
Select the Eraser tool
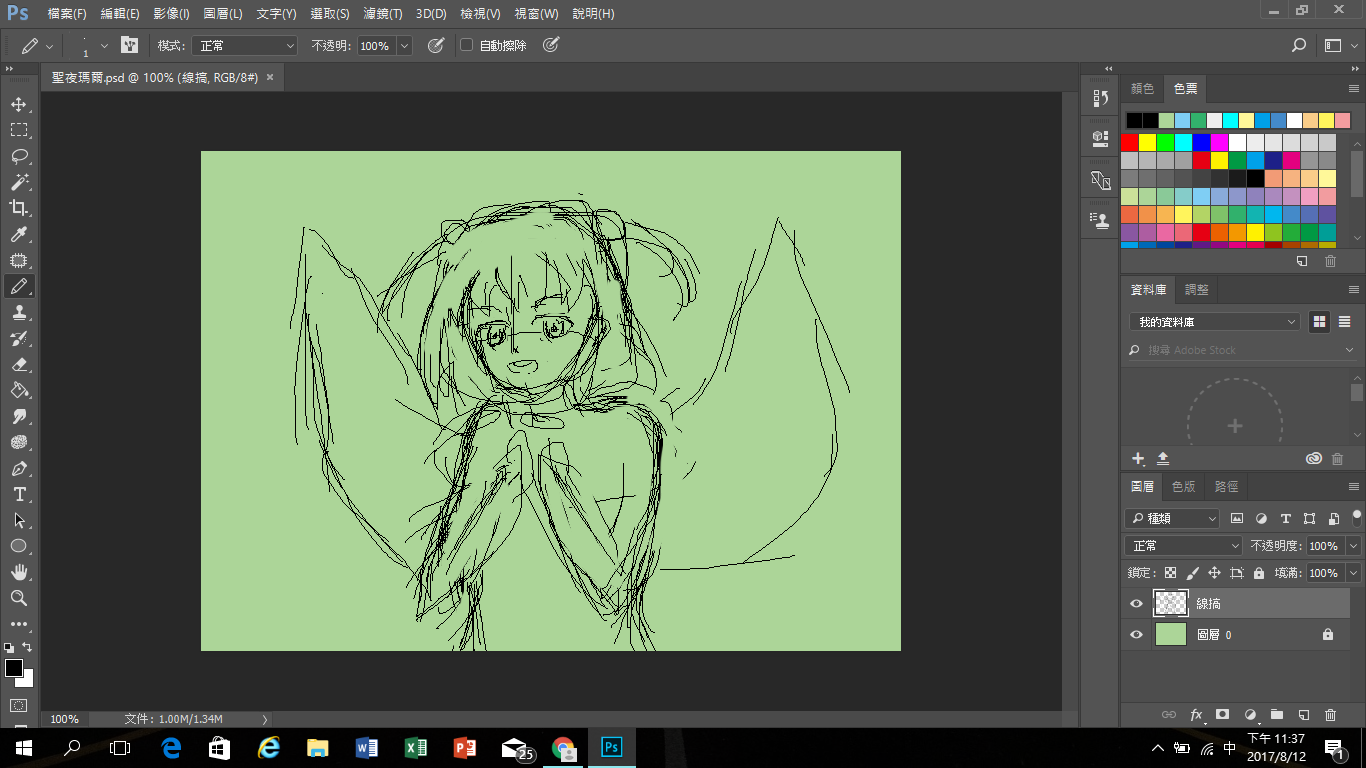tap(18, 364)
